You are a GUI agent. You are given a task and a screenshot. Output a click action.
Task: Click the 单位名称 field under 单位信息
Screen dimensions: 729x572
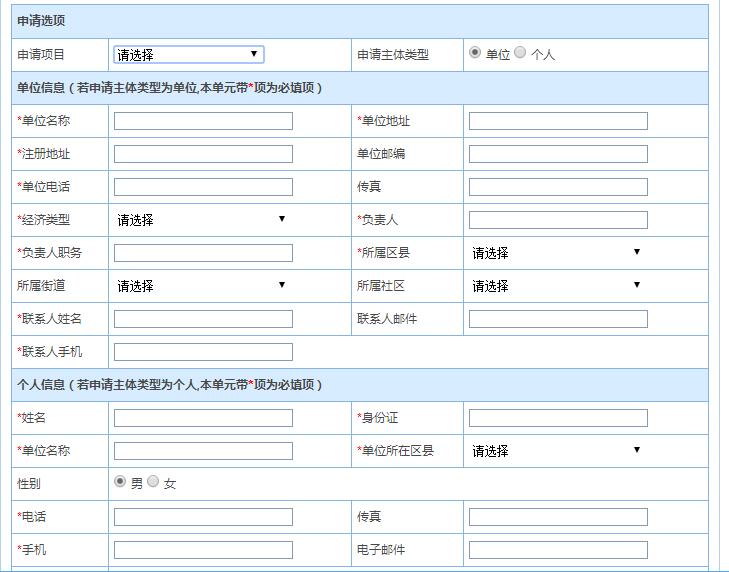click(203, 121)
